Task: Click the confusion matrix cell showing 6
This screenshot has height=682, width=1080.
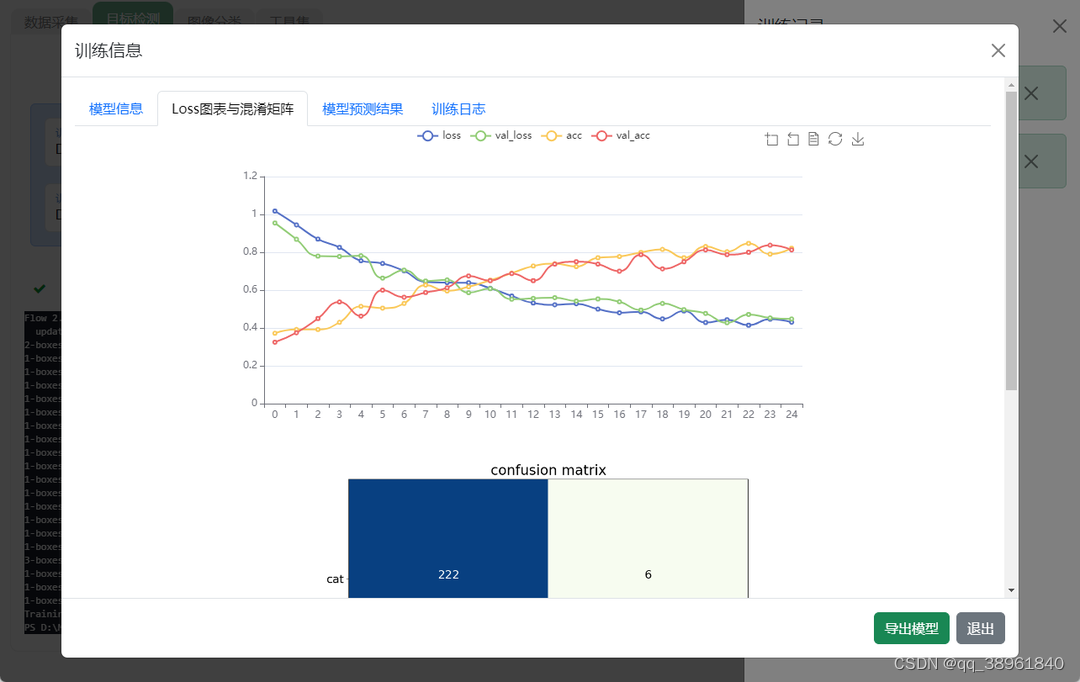Action: 648,539
